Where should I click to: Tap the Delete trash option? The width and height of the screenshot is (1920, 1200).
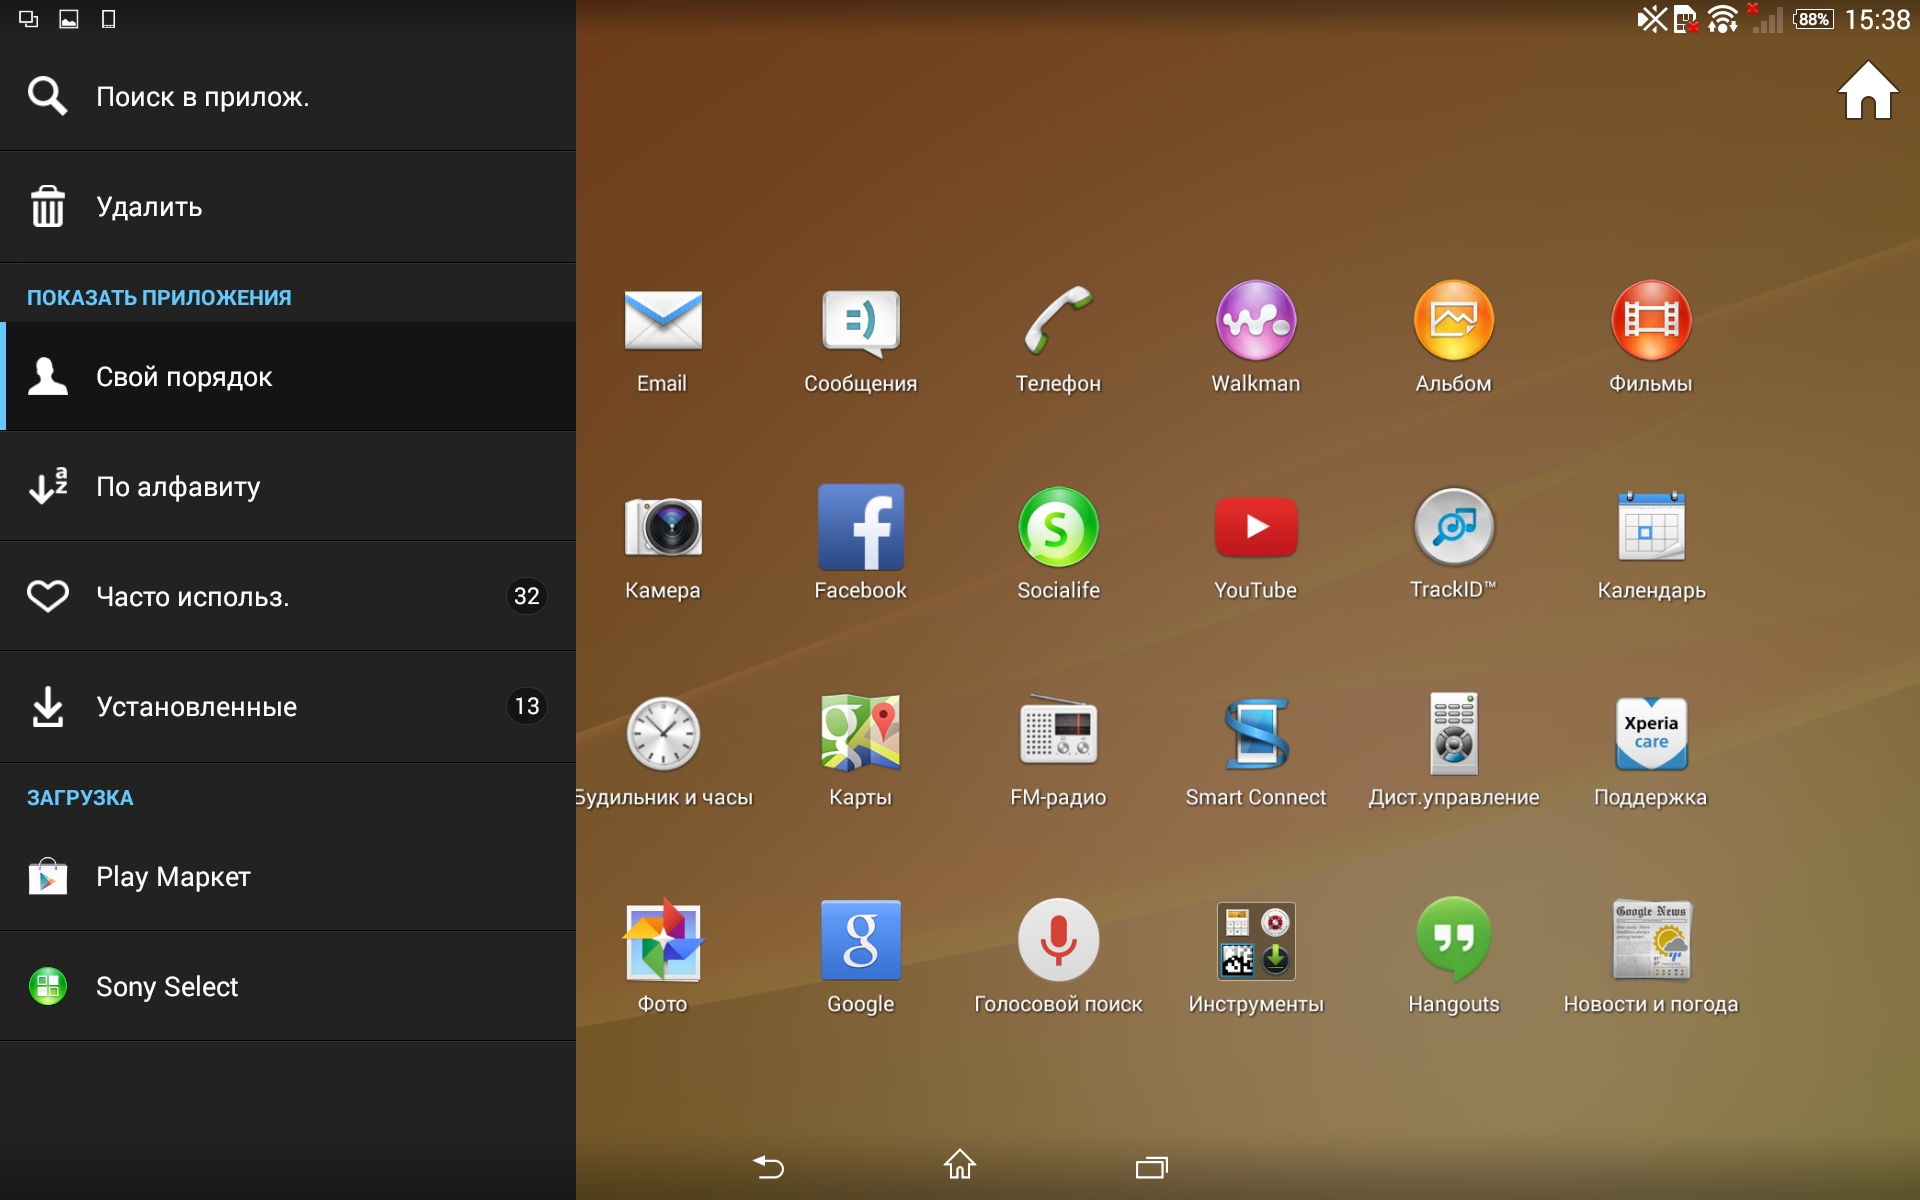coord(288,207)
